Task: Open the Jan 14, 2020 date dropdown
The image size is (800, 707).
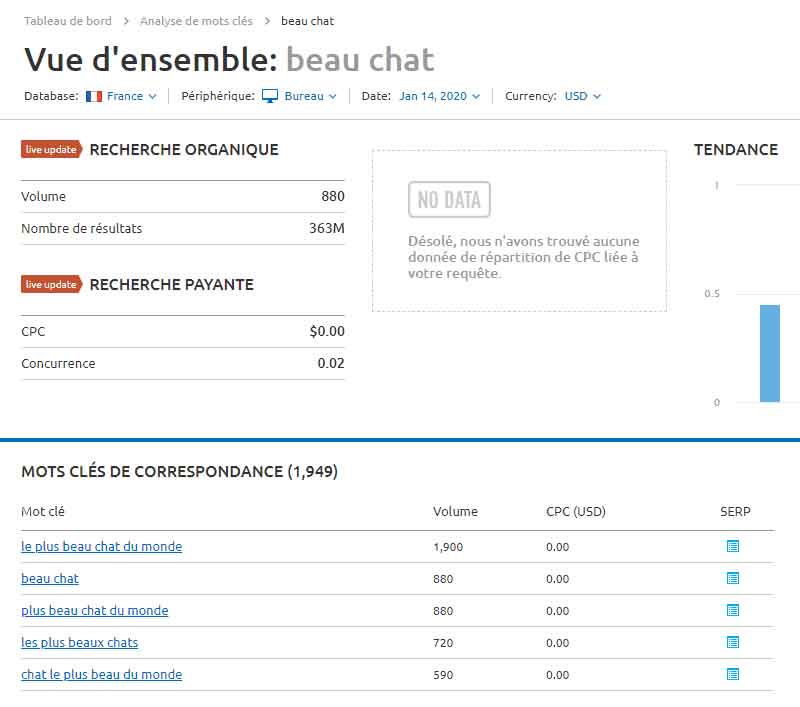Action: pos(439,96)
